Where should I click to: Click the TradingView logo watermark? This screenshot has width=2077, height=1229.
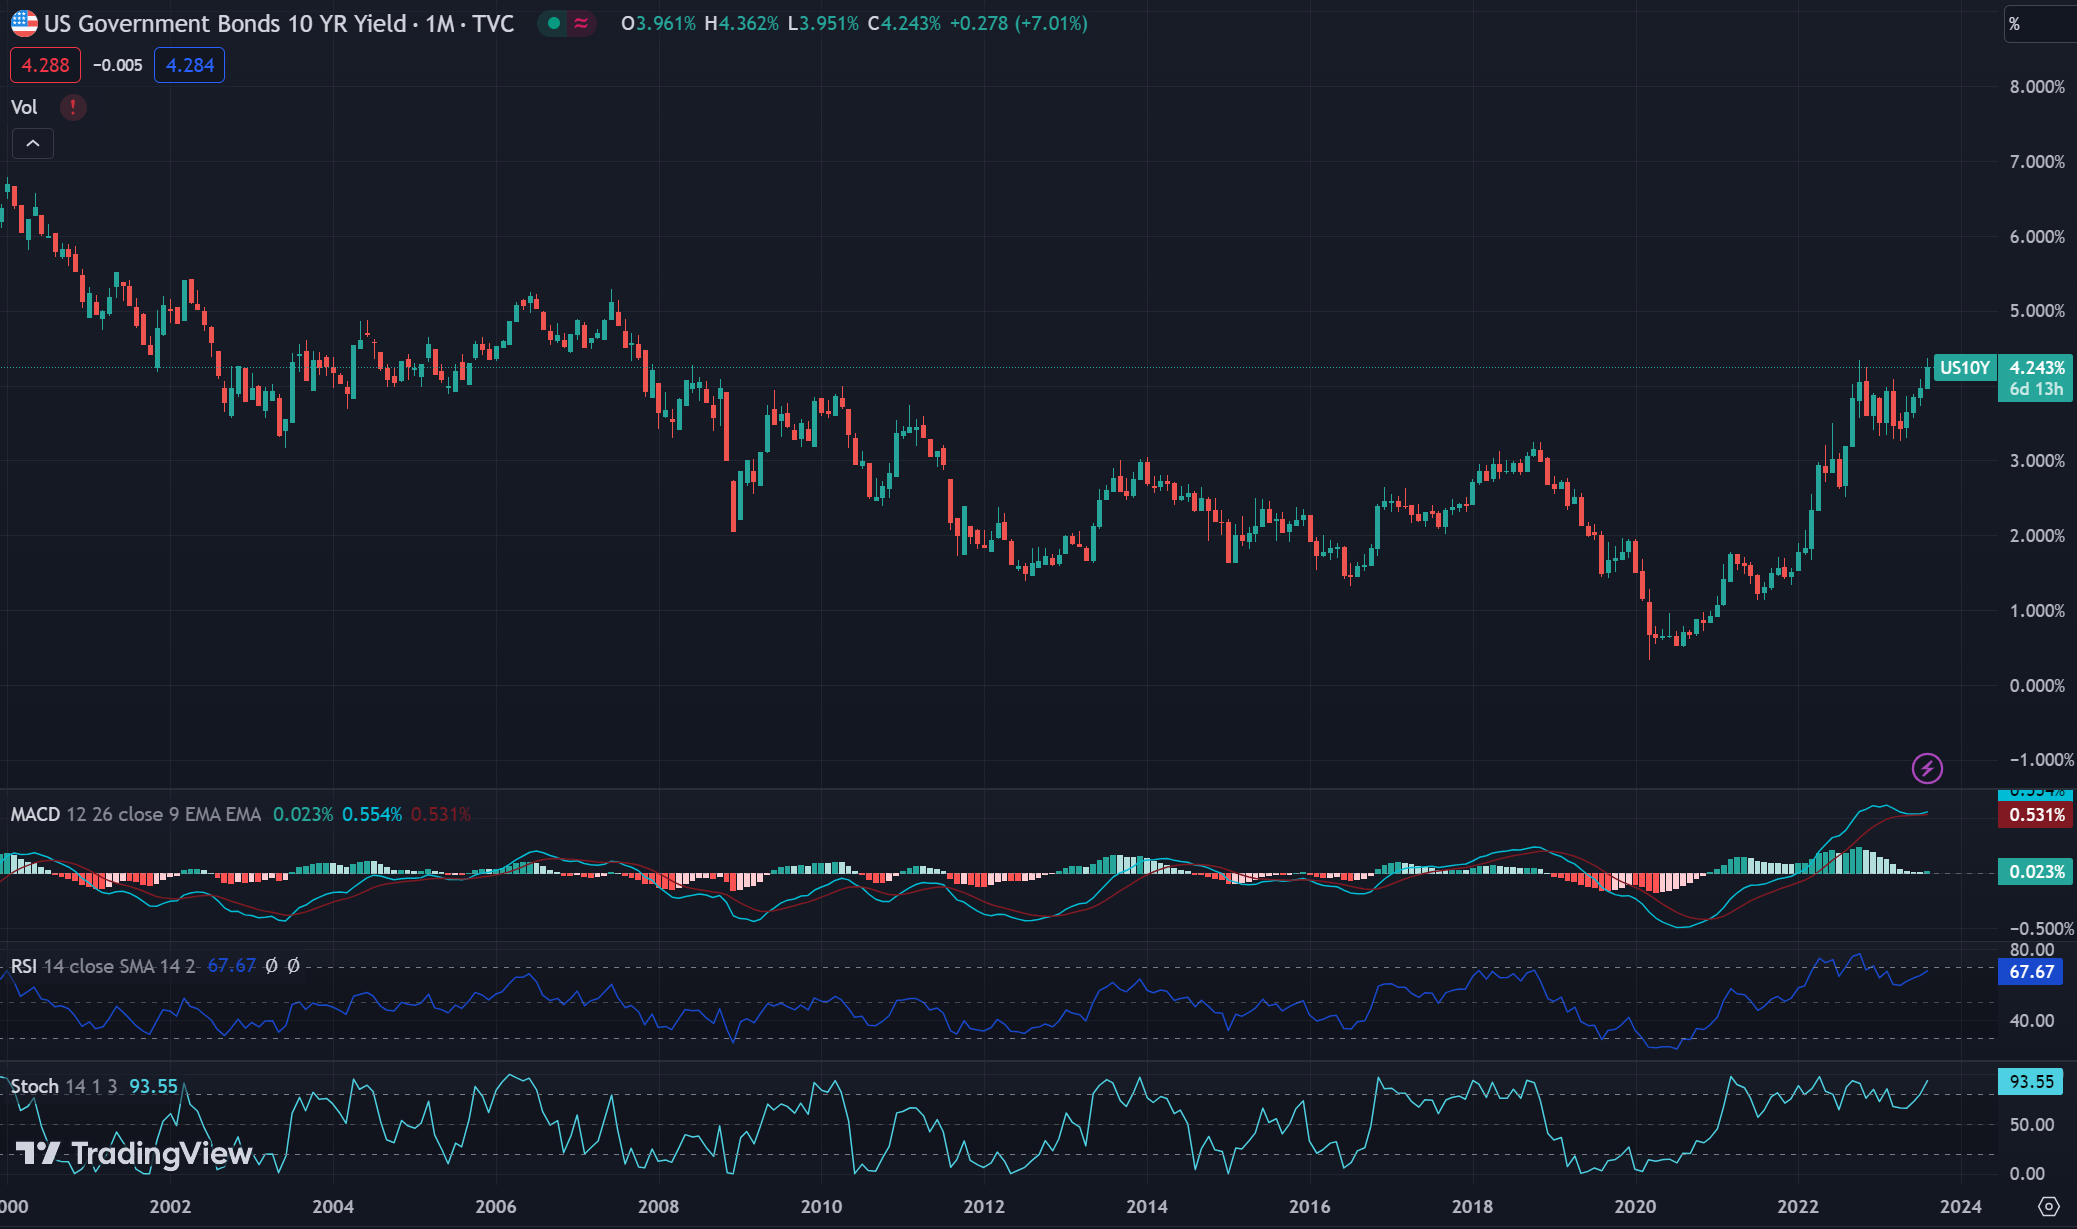click(134, 1154)
